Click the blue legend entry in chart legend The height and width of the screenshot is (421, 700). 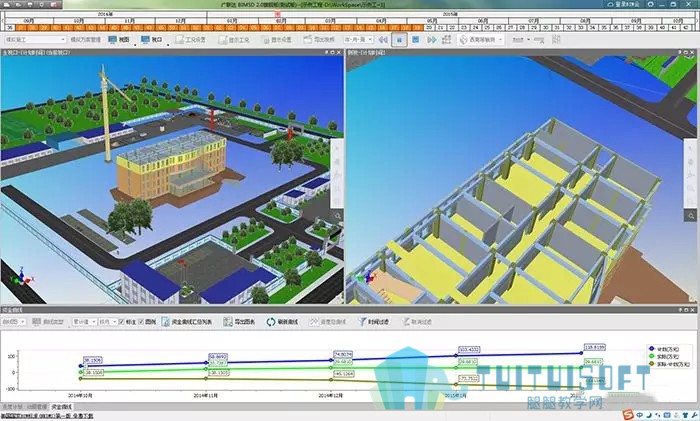coord(665,349)
